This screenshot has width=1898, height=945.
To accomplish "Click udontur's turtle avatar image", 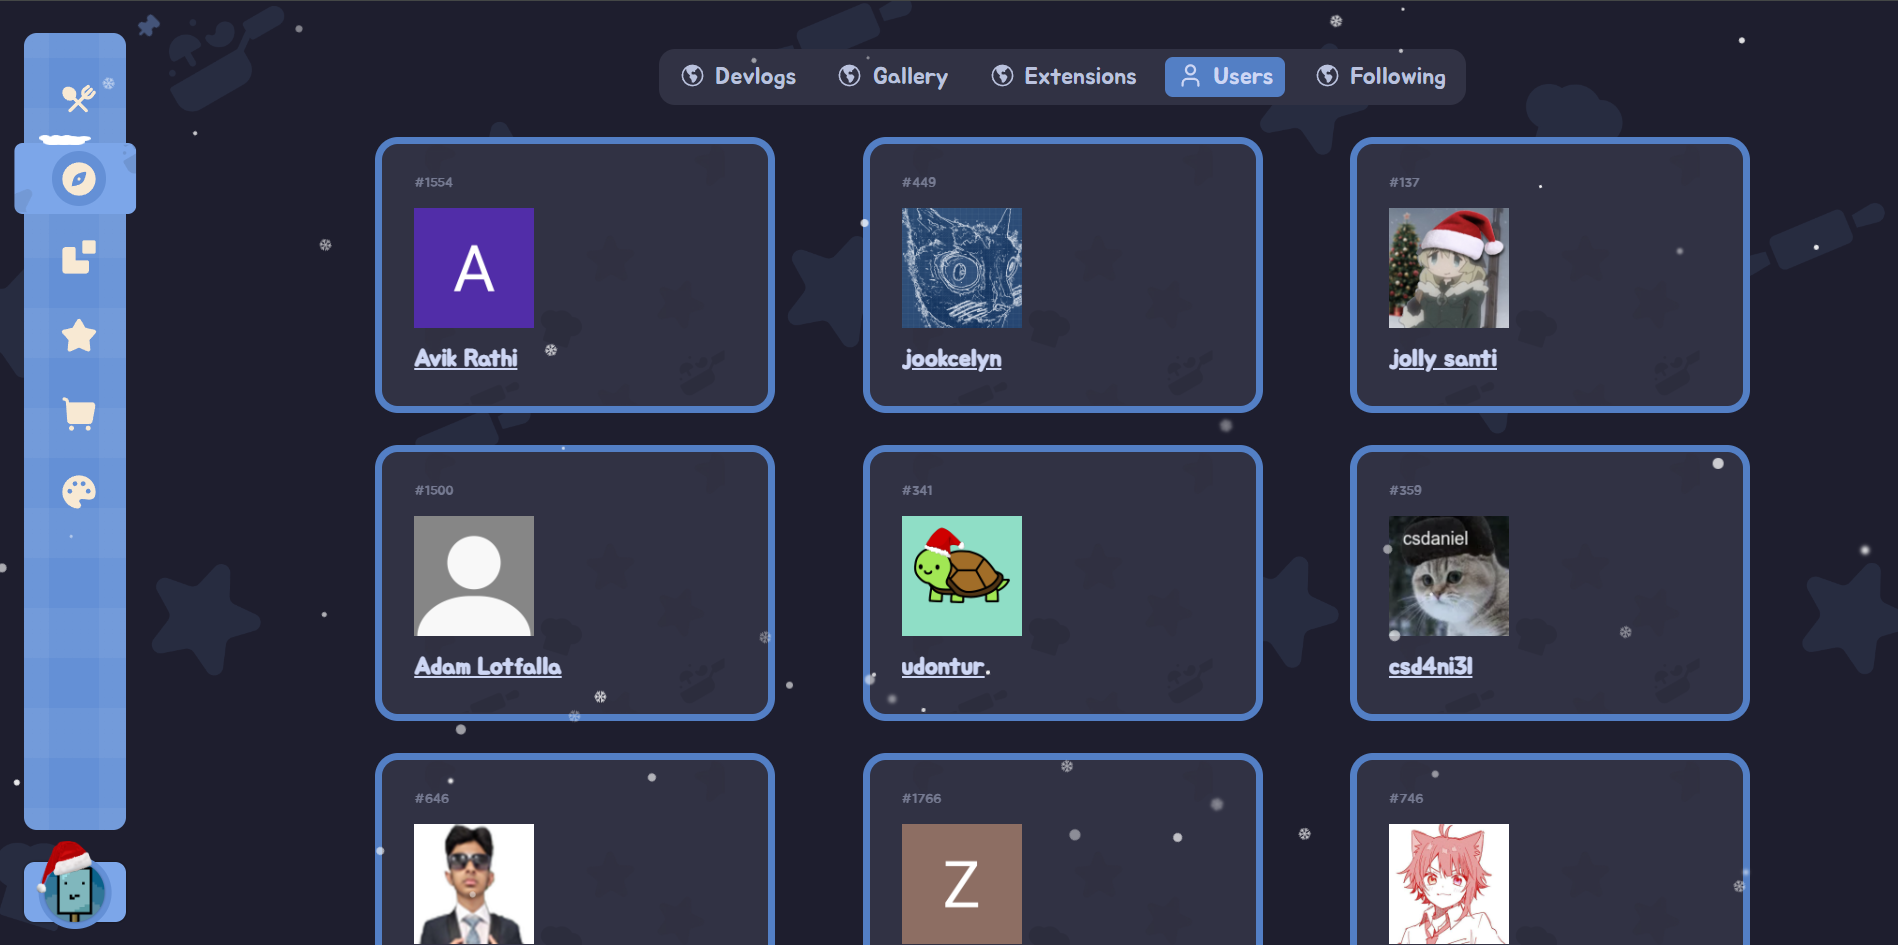I will [x=961, y=576].
